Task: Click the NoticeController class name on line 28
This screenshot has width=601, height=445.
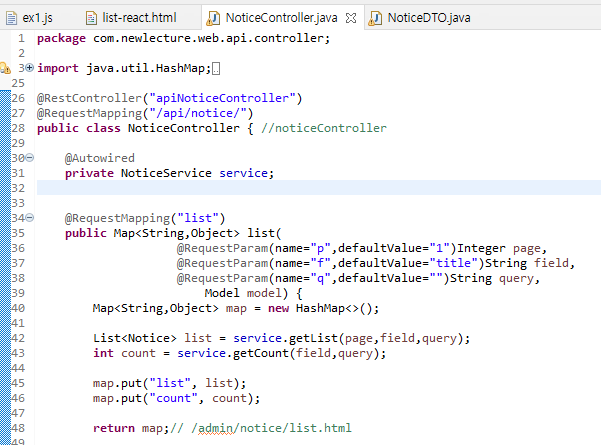Action: (184, 128)
